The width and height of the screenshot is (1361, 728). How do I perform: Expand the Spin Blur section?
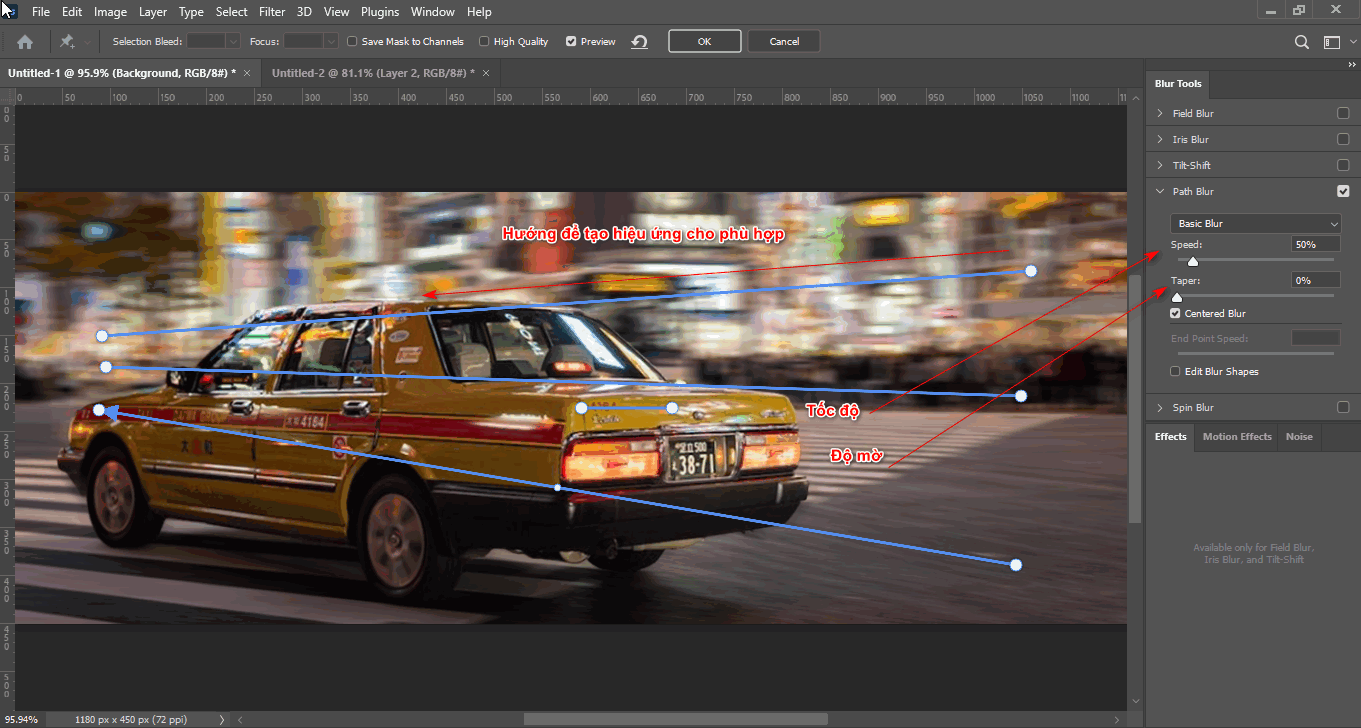(1161, 407)
